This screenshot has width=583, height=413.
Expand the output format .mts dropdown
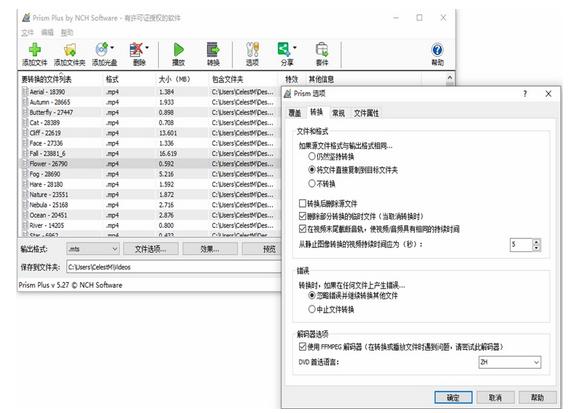pos(93,249)
